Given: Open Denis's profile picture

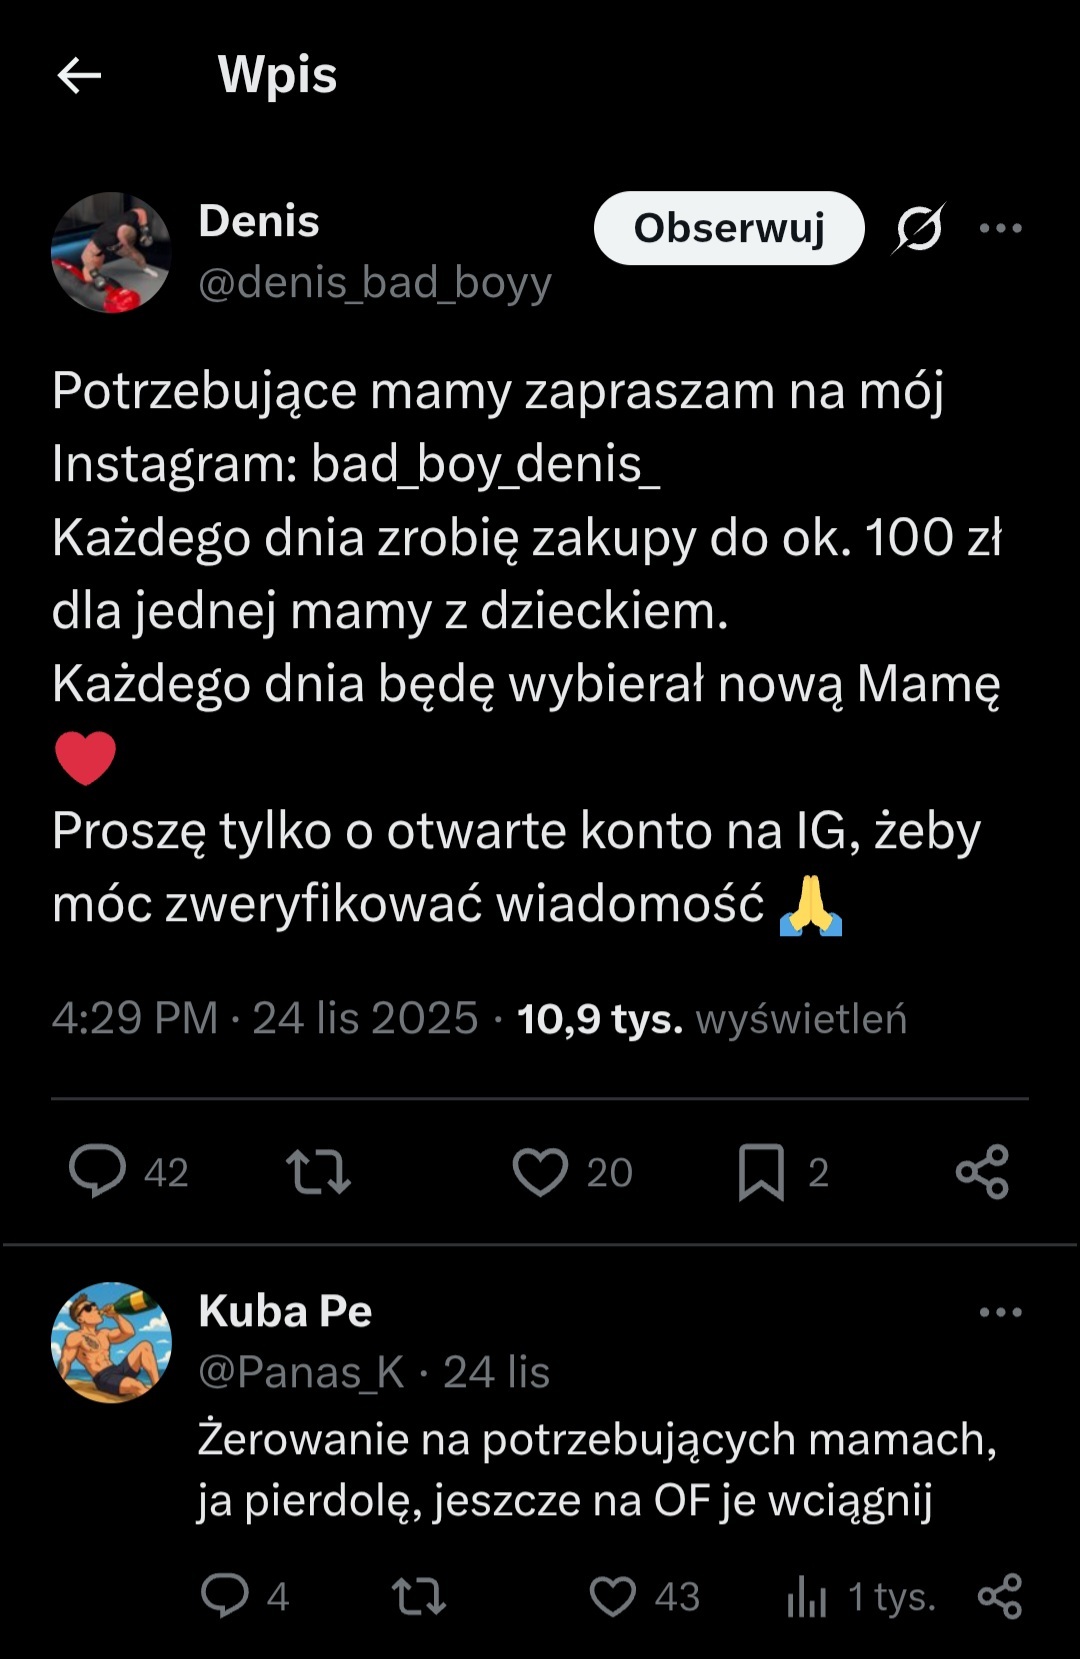Looking at the screenshot, I should 111,252.
